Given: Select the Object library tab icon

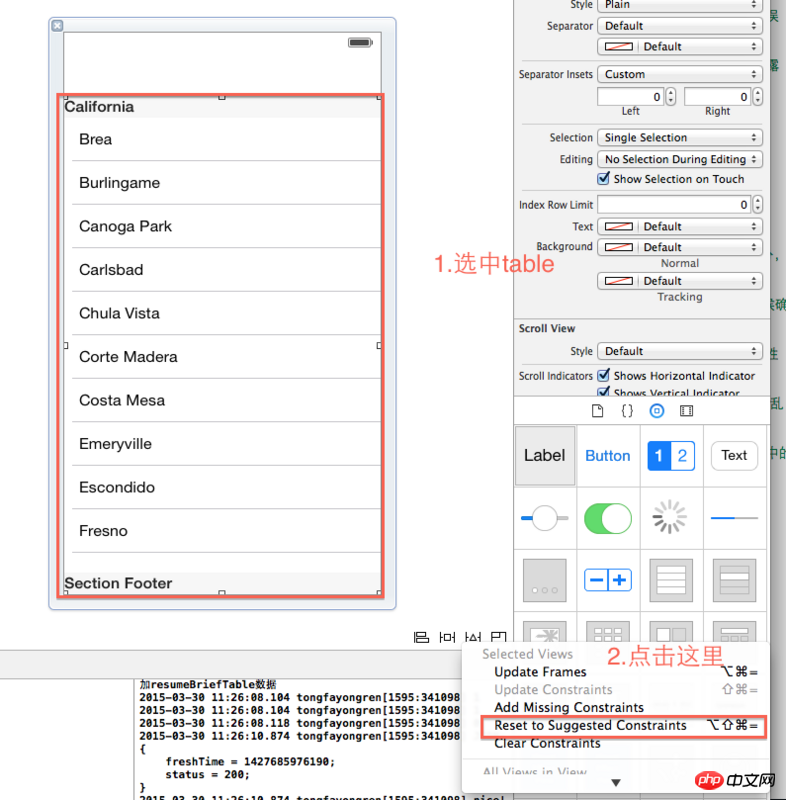Looking at the screenshot, I should [657, 411].
